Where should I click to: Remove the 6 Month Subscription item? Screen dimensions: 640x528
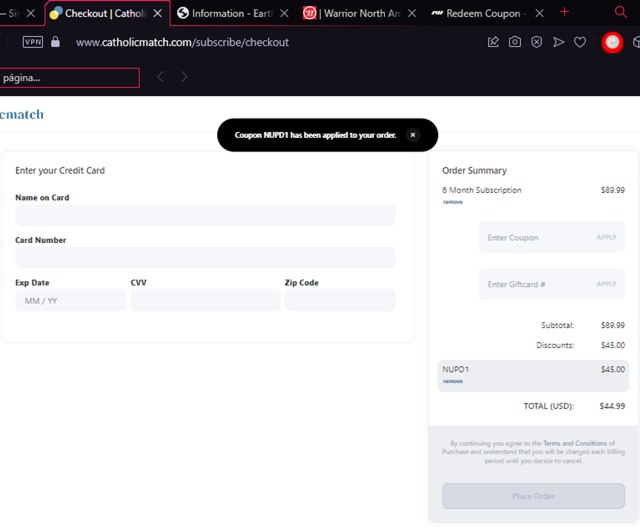pyautogui.click(x=453, y=202)
